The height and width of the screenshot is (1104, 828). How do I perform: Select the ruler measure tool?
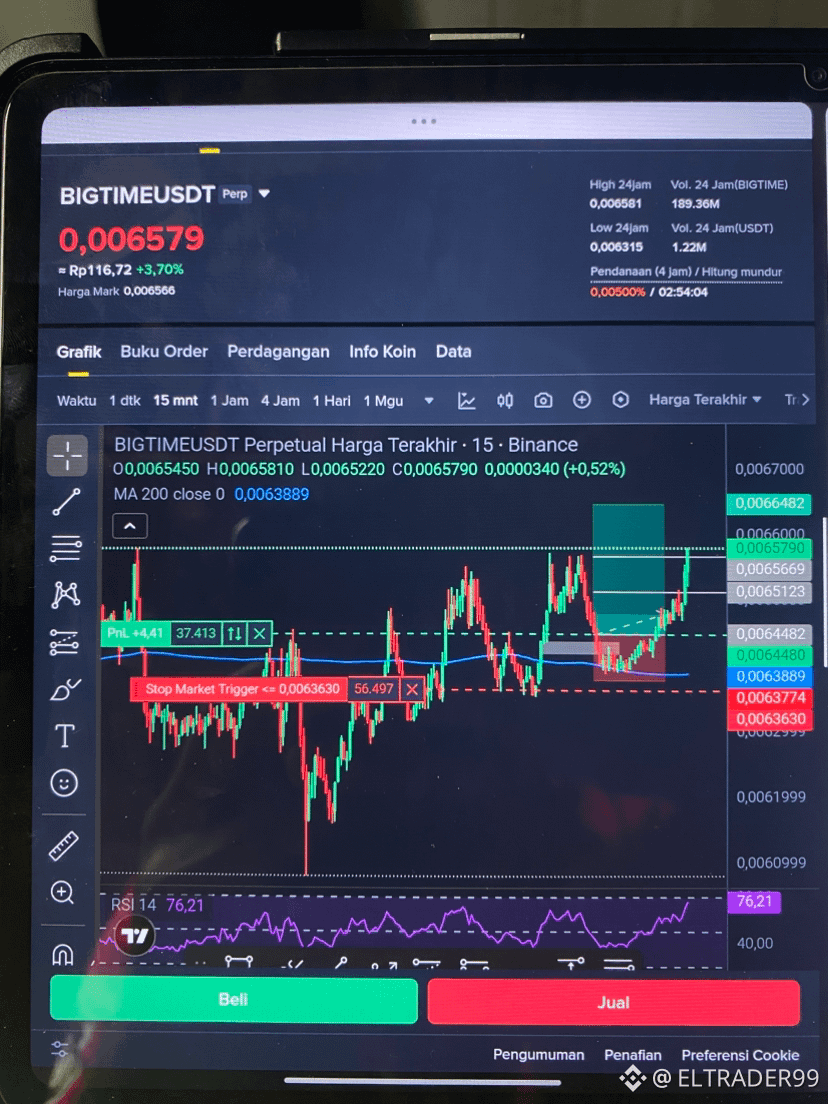pos(63,846)
